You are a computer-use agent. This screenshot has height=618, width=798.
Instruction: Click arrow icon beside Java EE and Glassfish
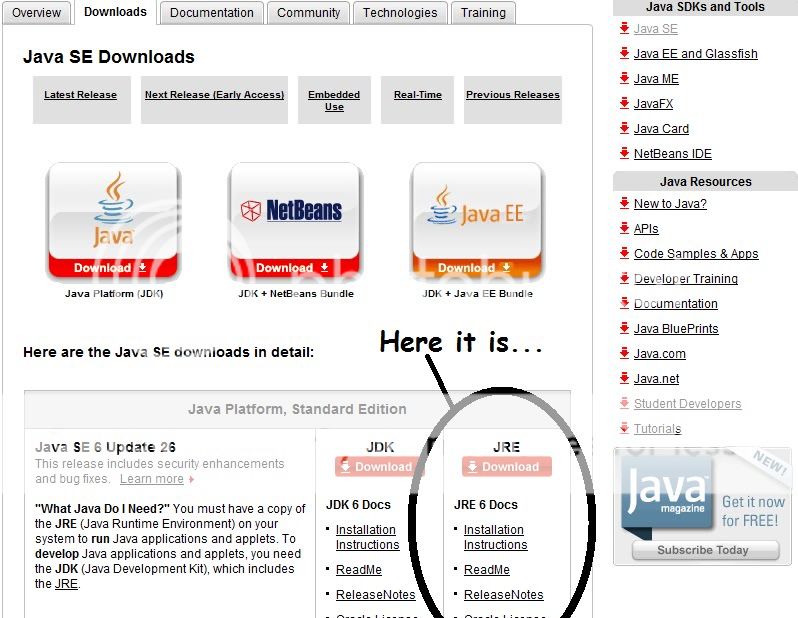pyautogui.click(x=624, y=53)
